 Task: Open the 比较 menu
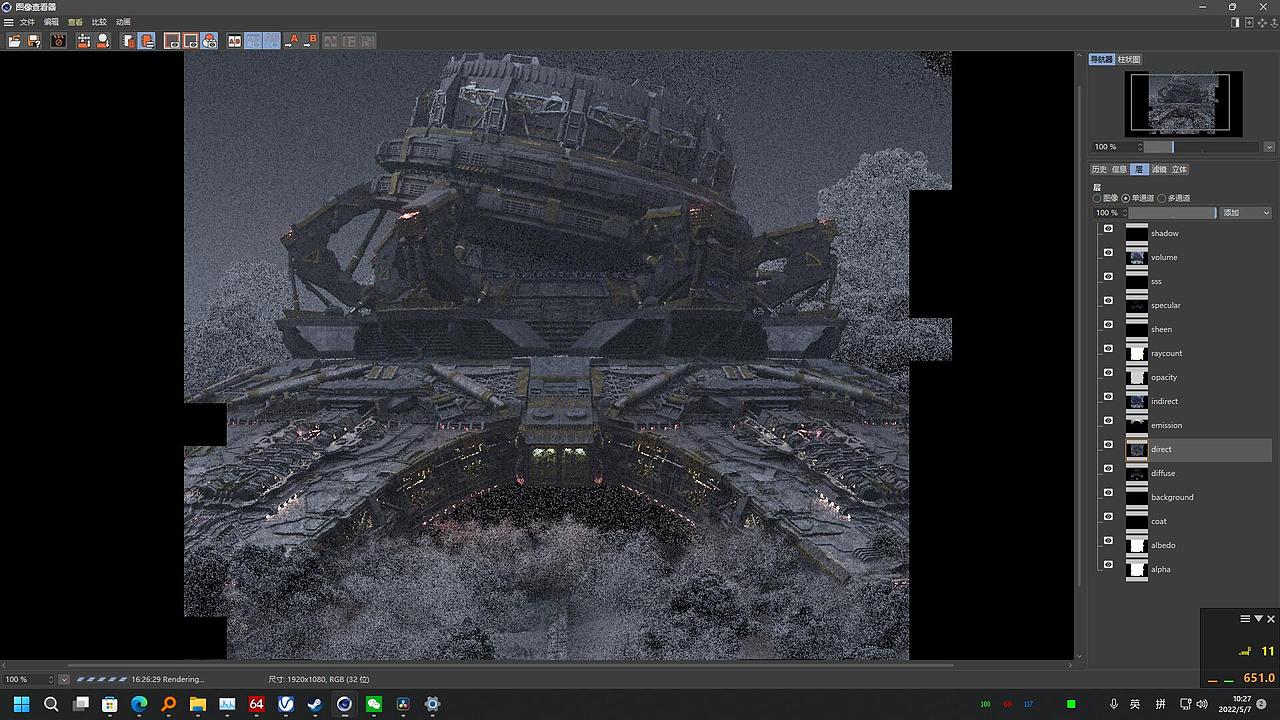(99, 22)
